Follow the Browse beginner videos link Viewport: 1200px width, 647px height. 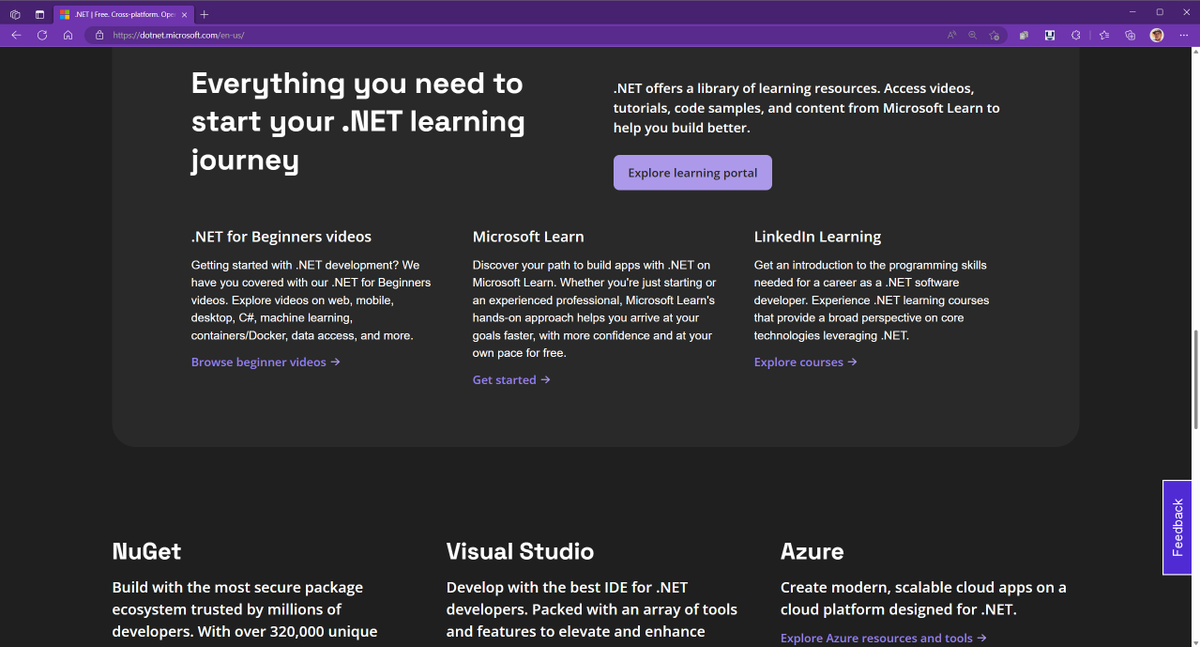tap(266, 362)
